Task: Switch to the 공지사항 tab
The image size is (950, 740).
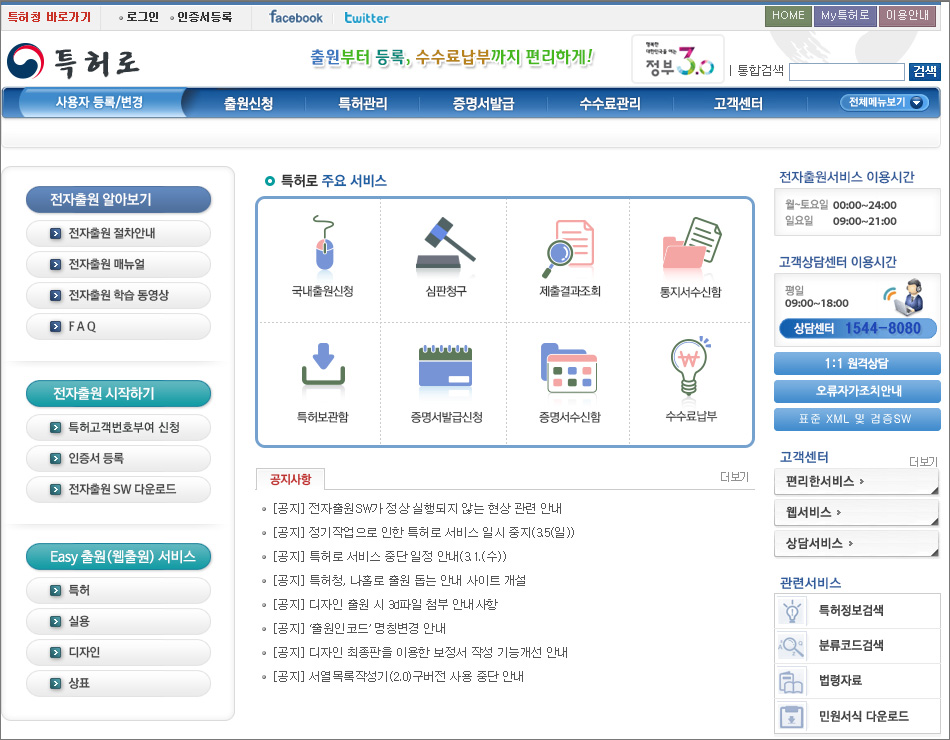Action: [291, 479]
